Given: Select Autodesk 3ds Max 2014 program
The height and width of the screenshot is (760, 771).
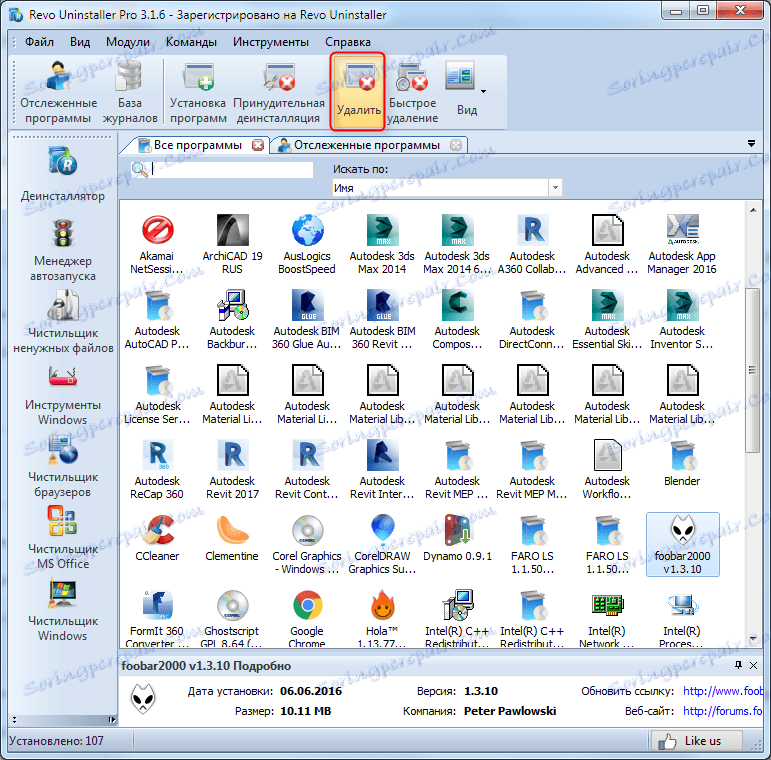Looking at the screenshot, I should pos(382,244).
